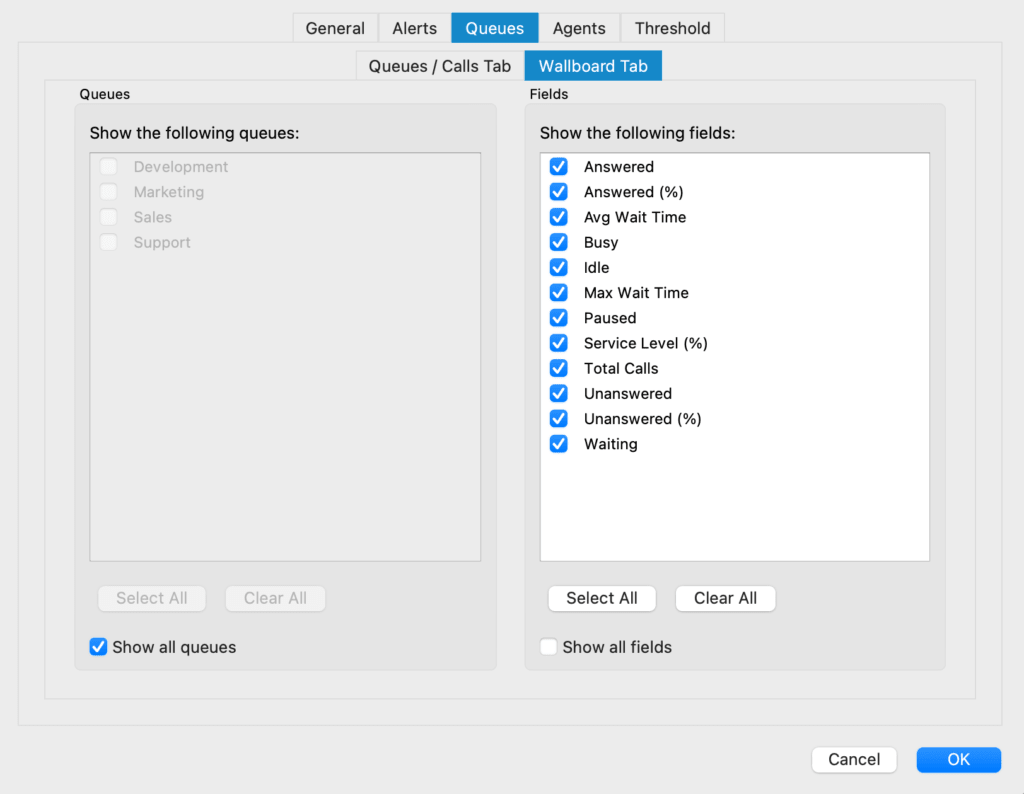Click the Avg Wait Time label

[635, 217]
